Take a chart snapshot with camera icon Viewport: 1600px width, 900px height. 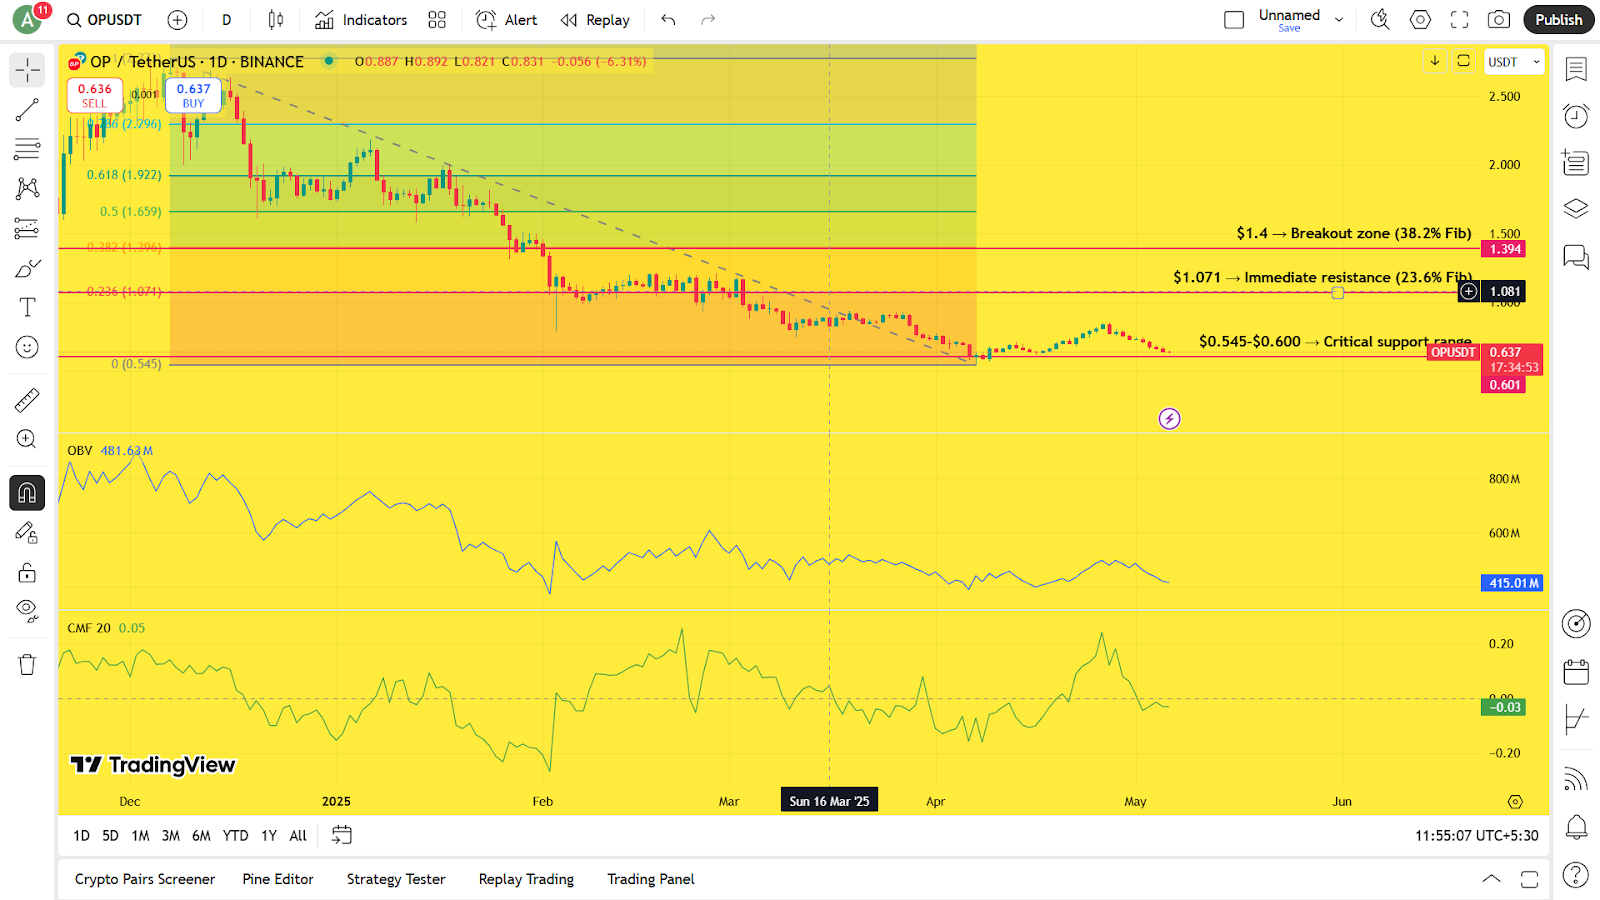point(1498,20)
